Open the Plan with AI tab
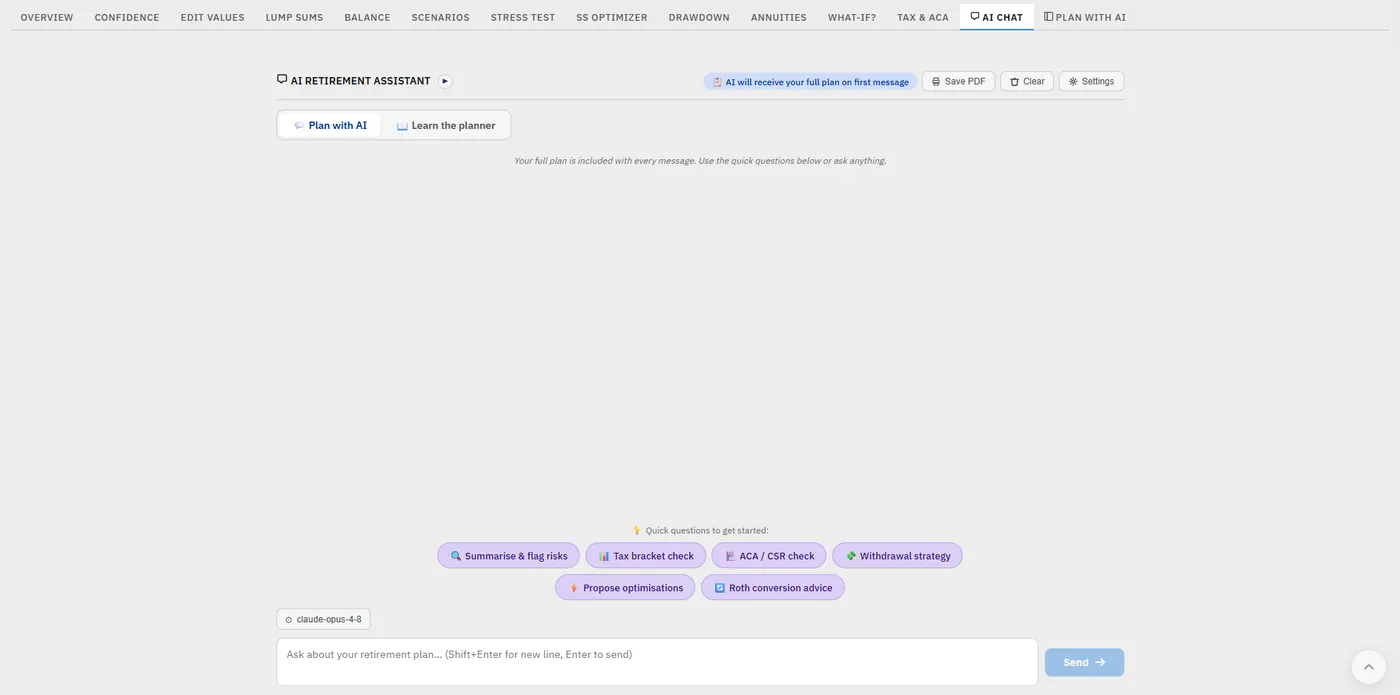This screenshot has width=1400, height=695. click(1085, 17)
